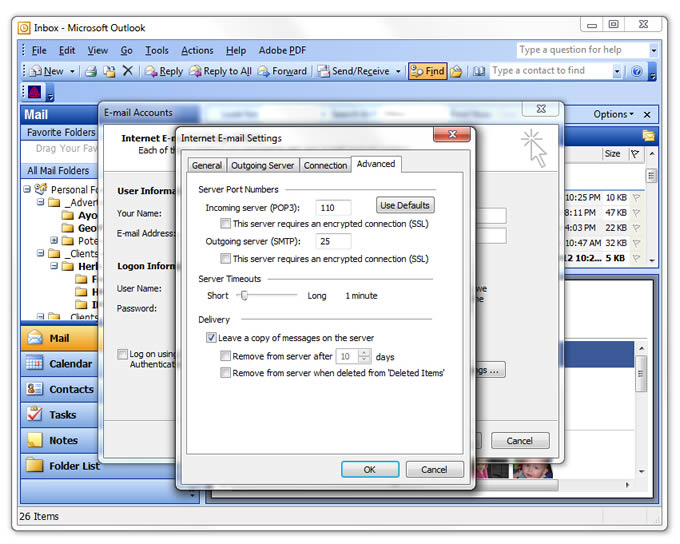Switch to the Outgoing Server tab

point(262,165)
